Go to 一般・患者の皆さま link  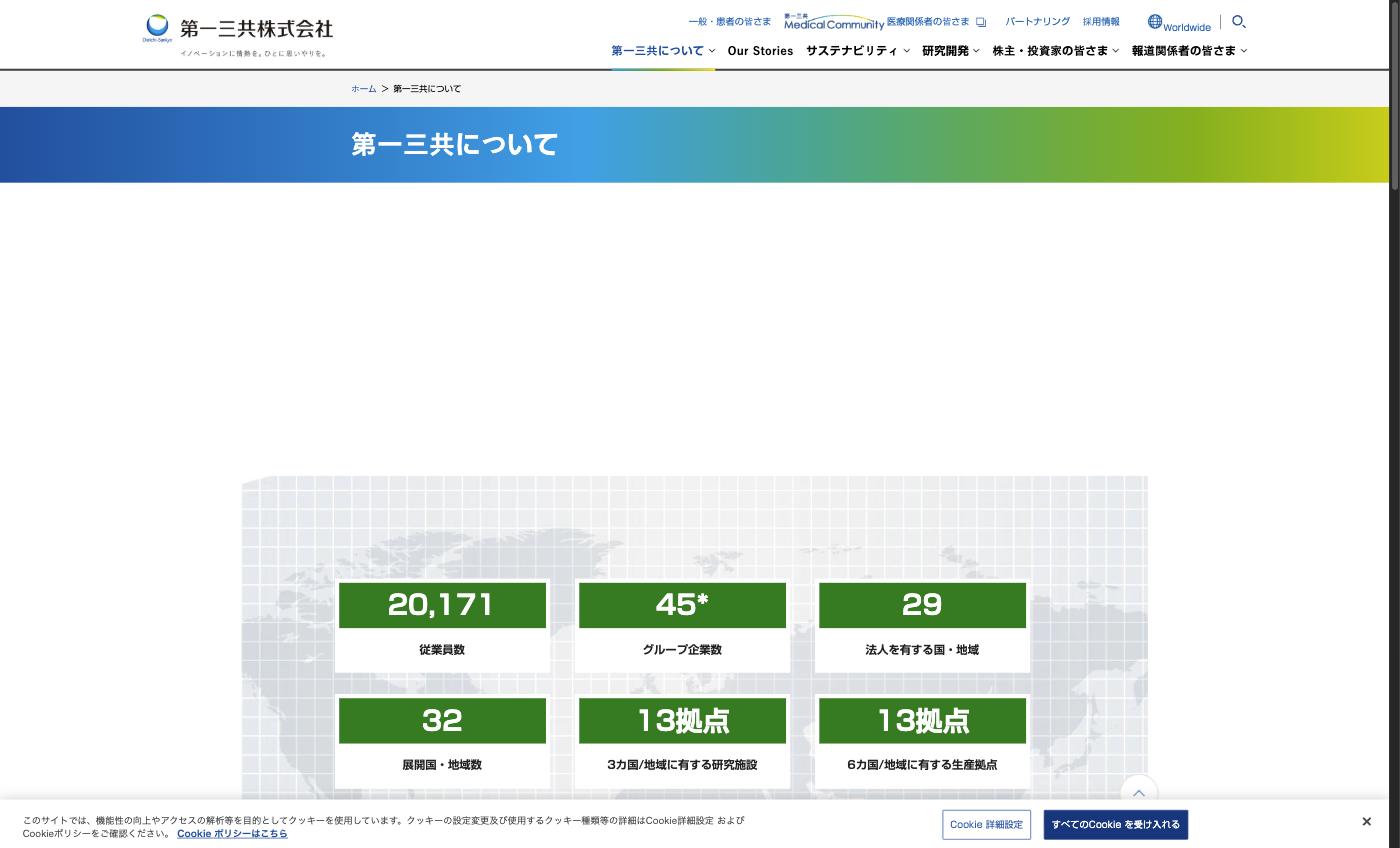point(729,21)
